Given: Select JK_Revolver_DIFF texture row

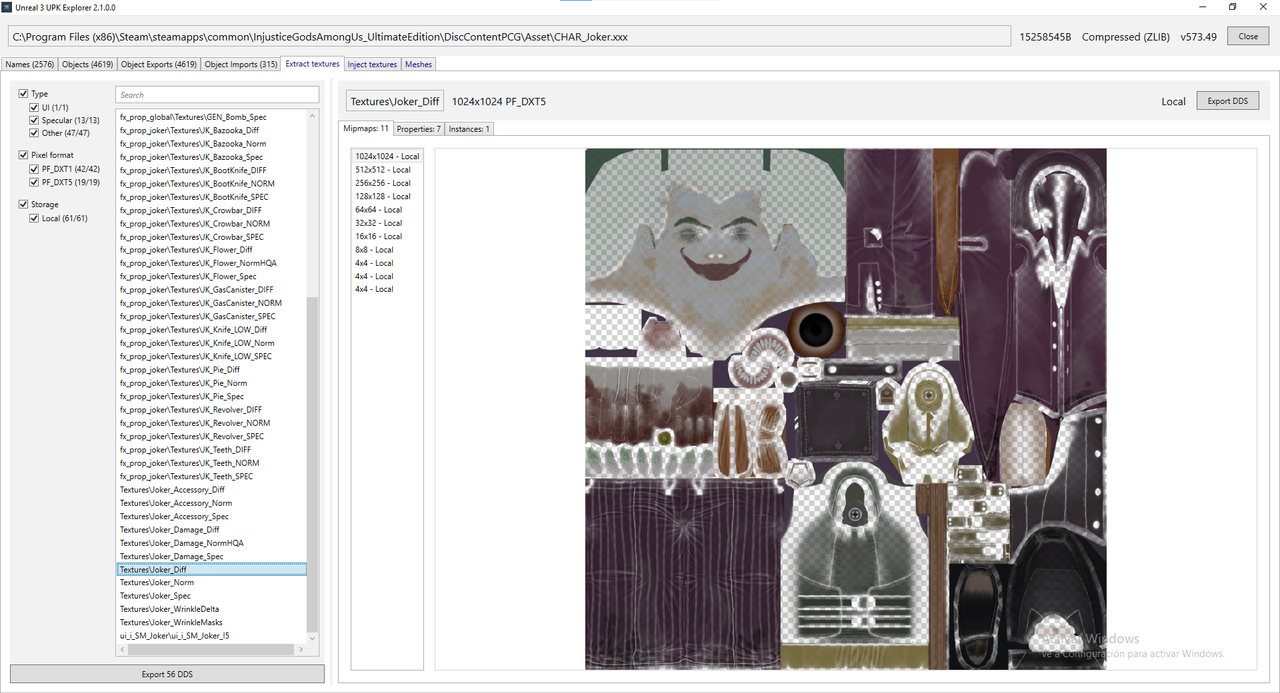Looking at the screenshot, I should [212, 409].
